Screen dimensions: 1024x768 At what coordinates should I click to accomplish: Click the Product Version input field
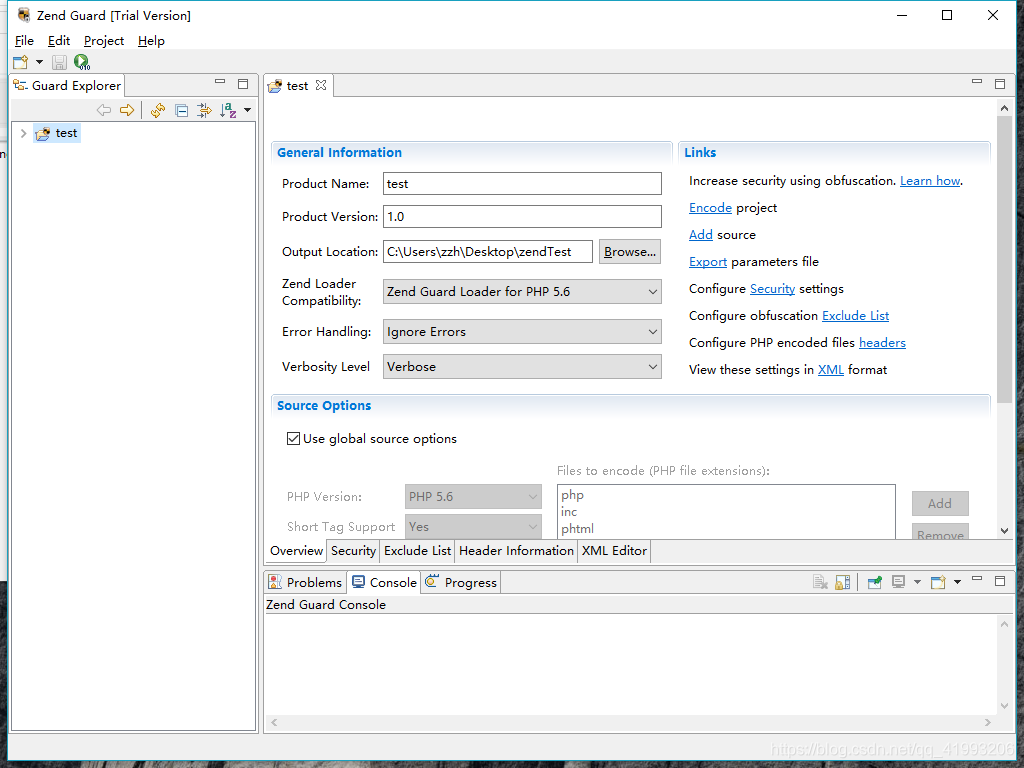coord(522,216)
